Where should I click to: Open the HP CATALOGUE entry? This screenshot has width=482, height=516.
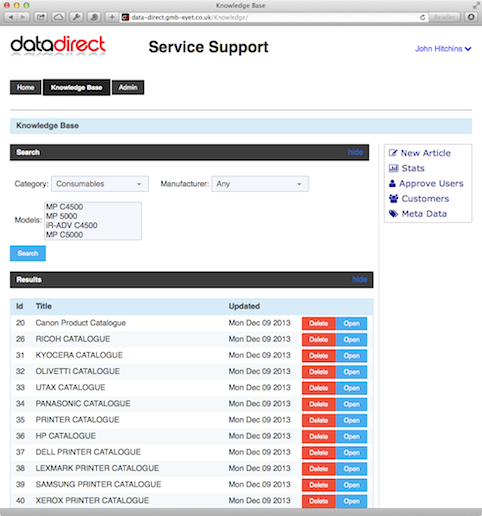[x=351, y=436]
